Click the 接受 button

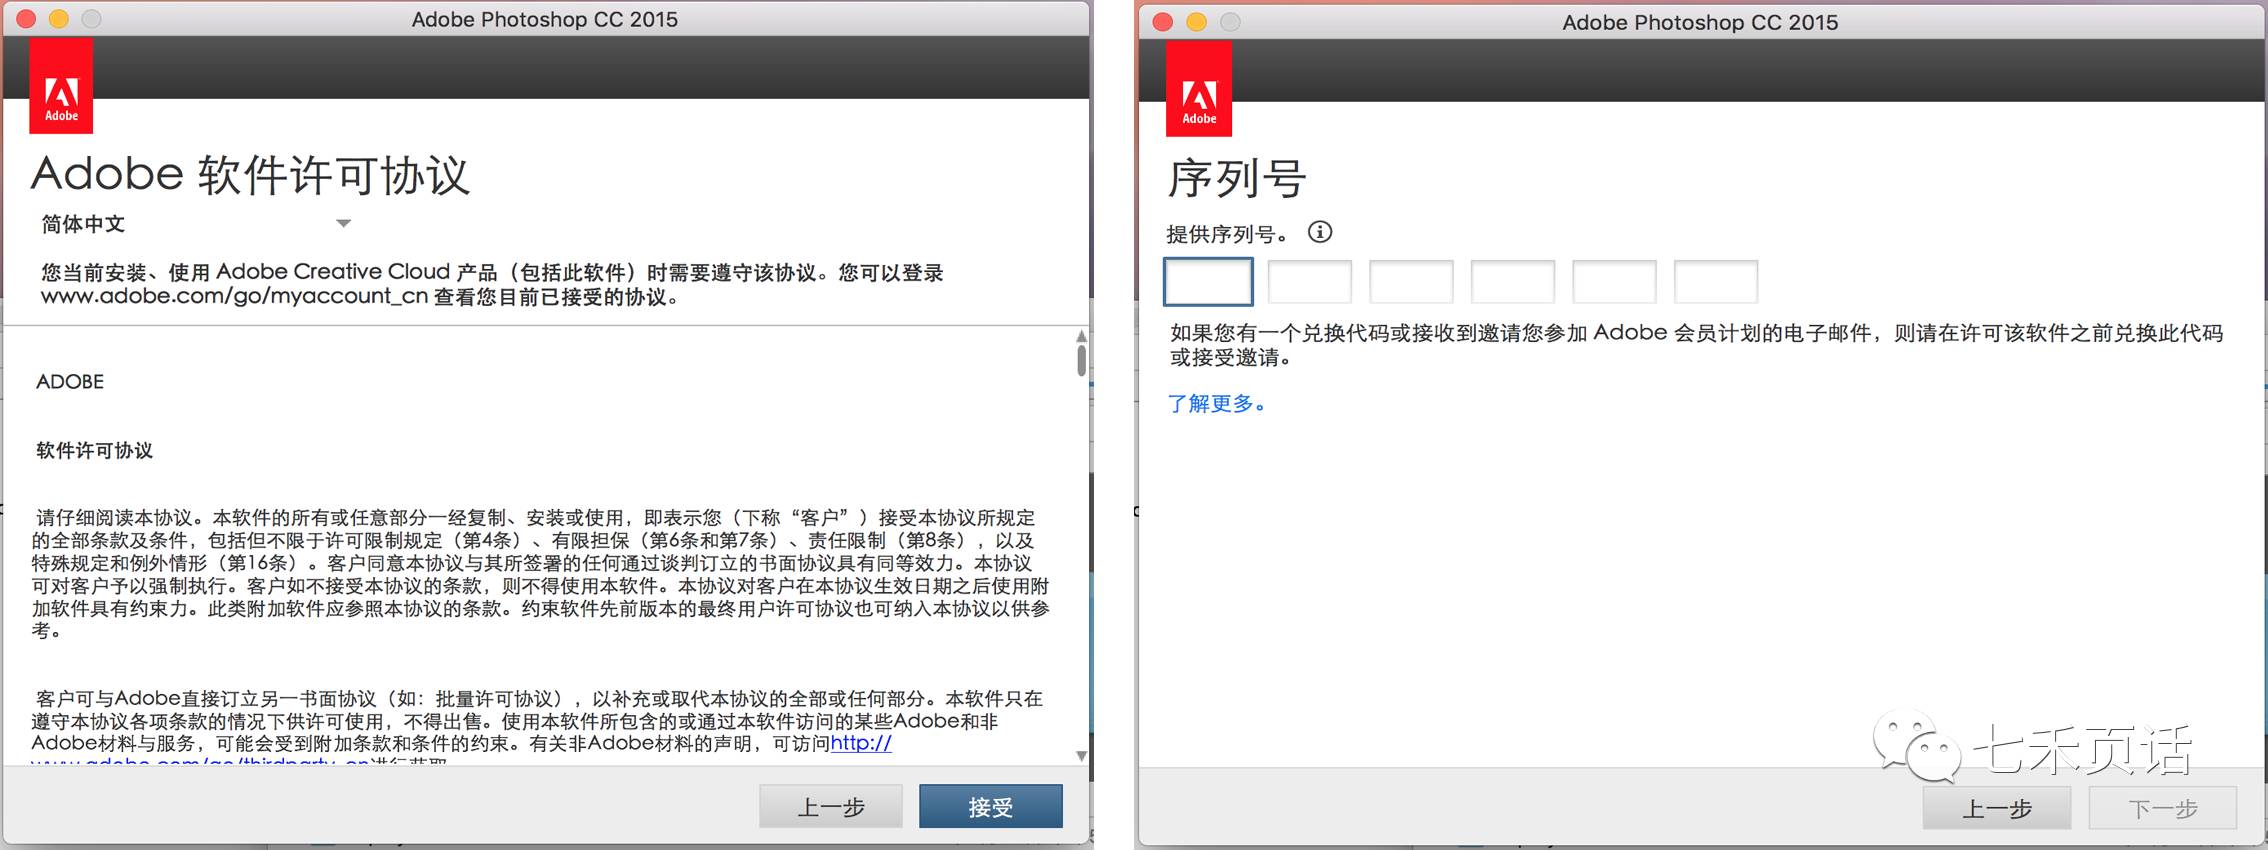(x=990, y=806)
